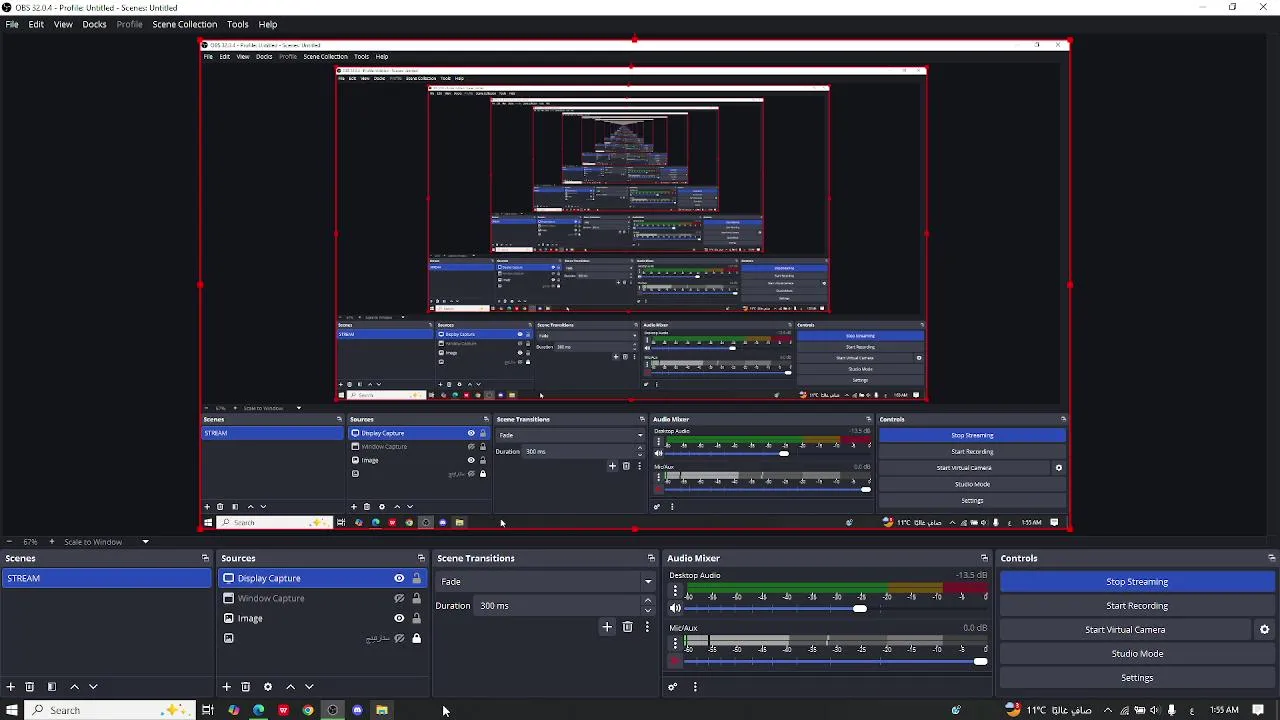This screenshot has width=1280, height=720.
Task: Hide the Image source with its eye icon
Action: click(399, 618)
